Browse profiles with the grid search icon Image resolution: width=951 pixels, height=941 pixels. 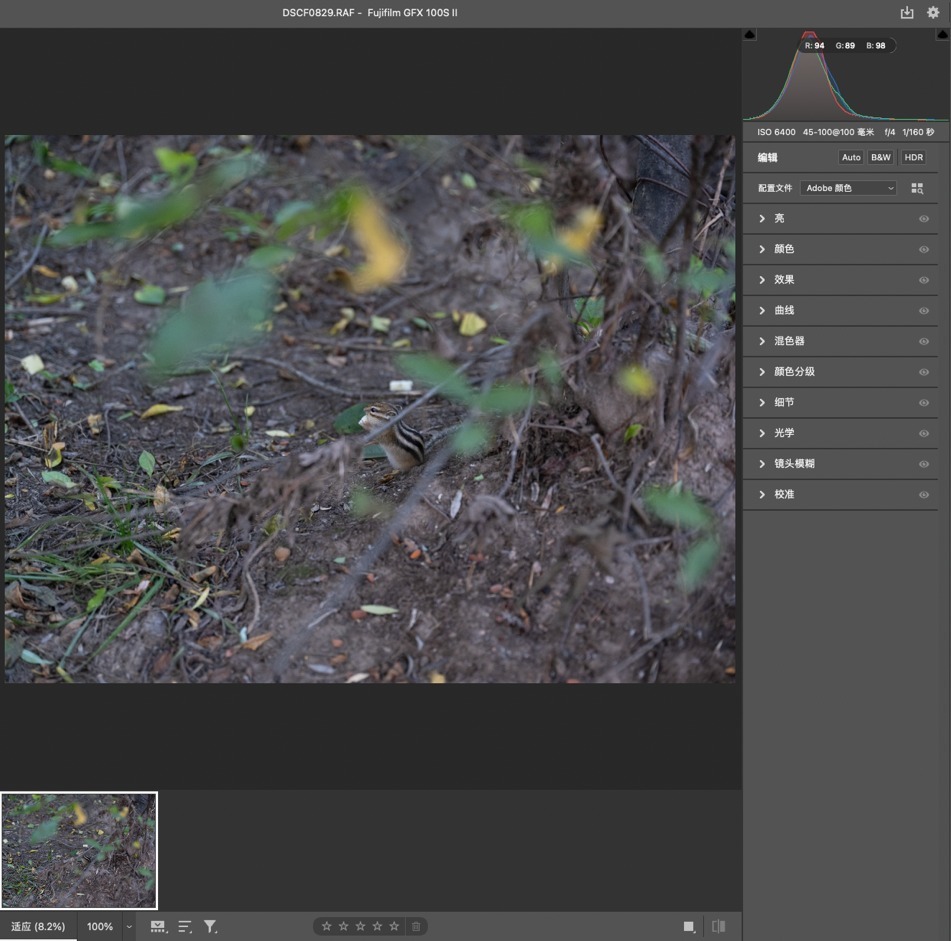(x=917, y=188)
